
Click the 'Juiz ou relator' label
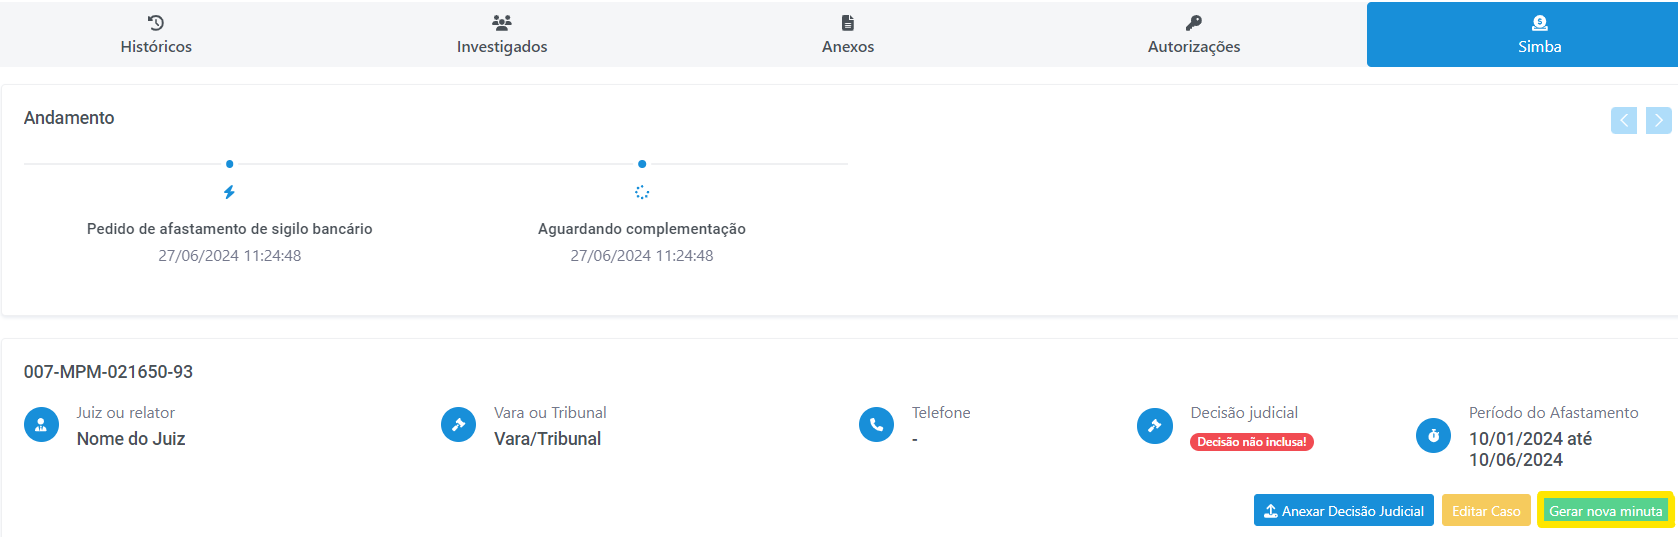126,413
